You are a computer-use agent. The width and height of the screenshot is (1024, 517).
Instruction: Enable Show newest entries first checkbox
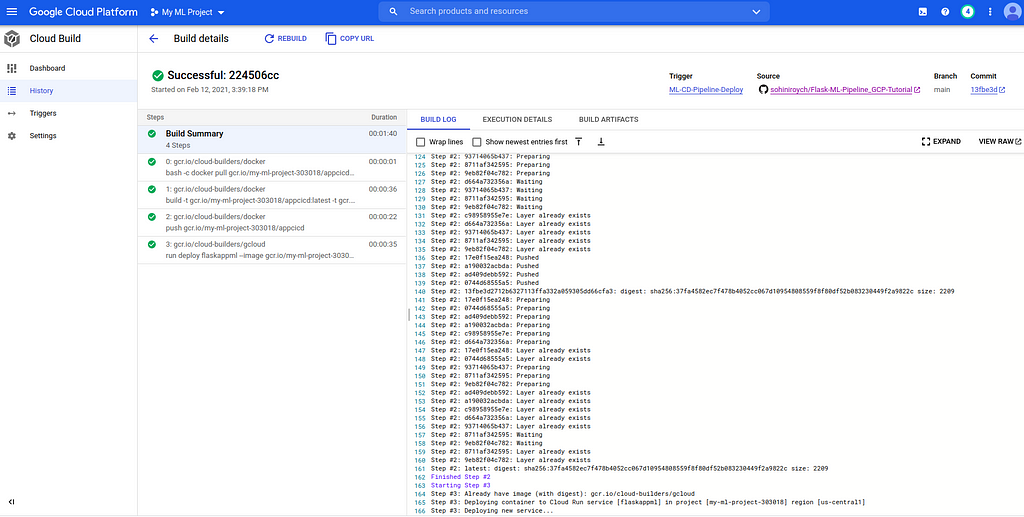click(477, 142)
